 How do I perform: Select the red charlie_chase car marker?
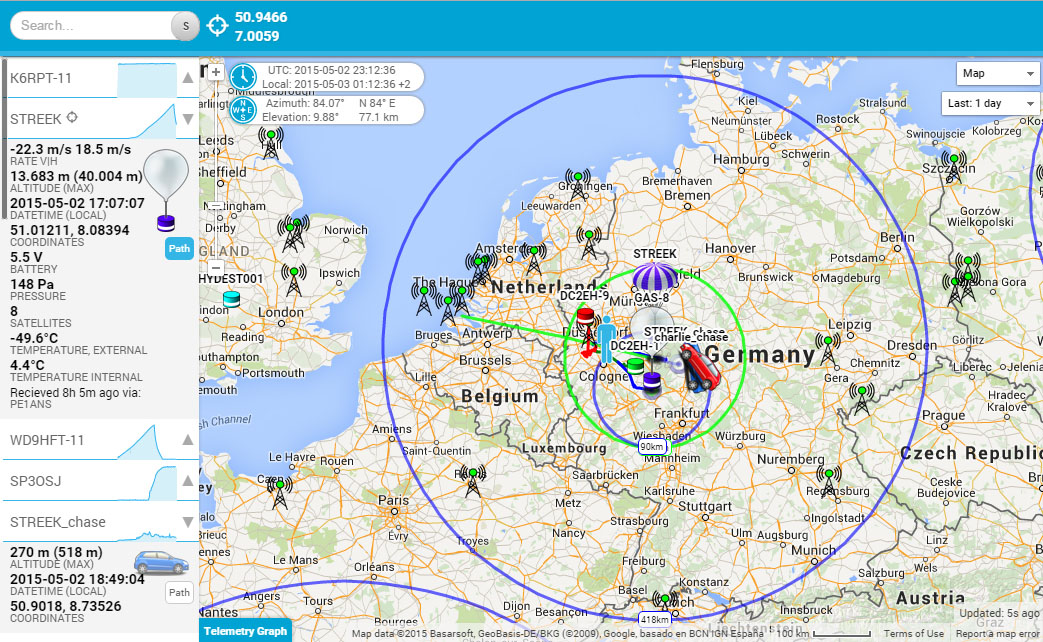pos(703,368)
